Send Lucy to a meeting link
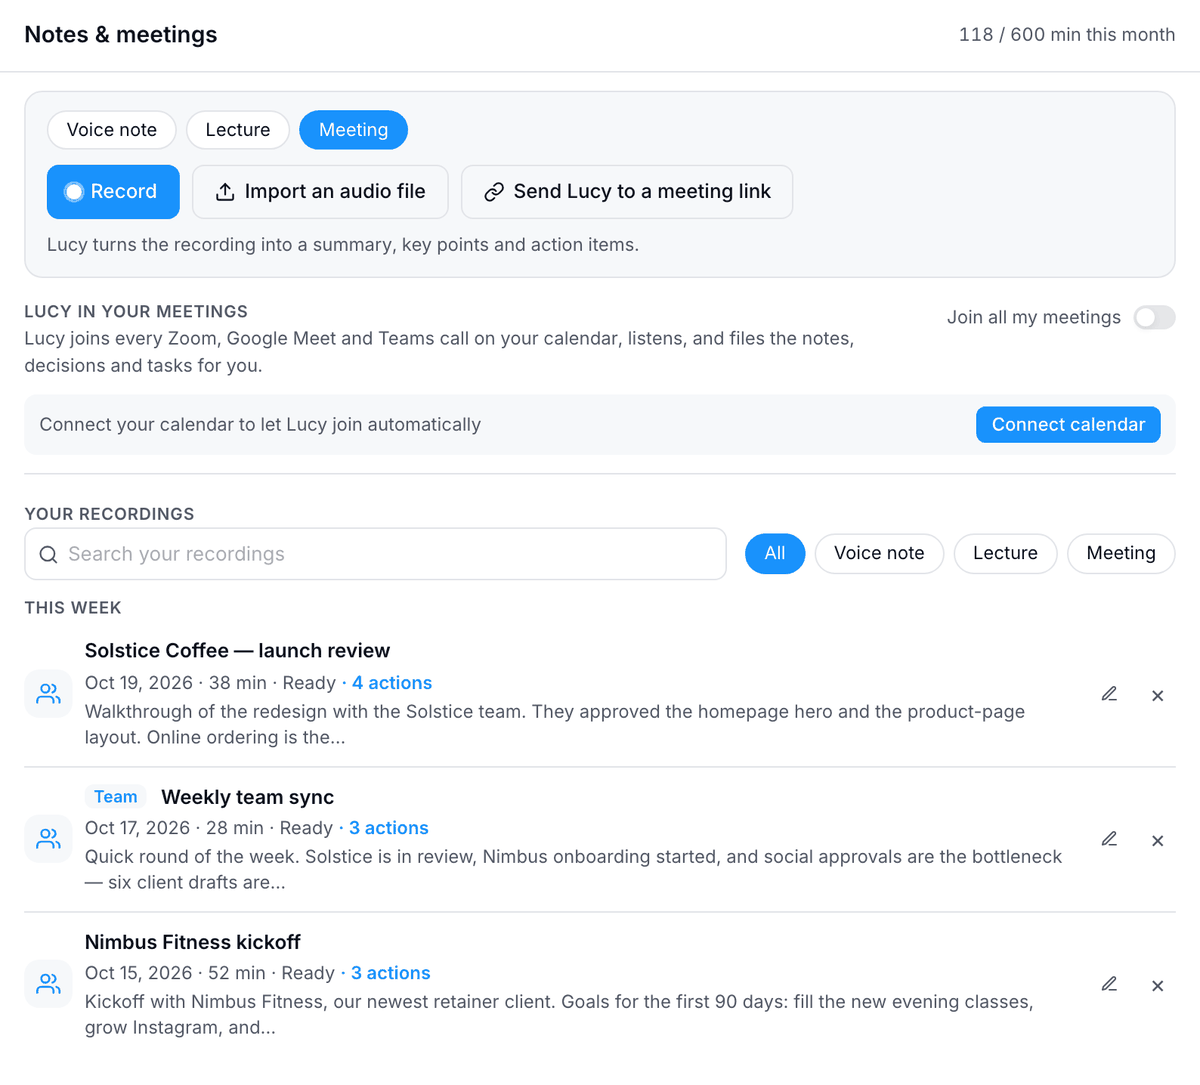1200x1085 pixels. pos(627,192)
